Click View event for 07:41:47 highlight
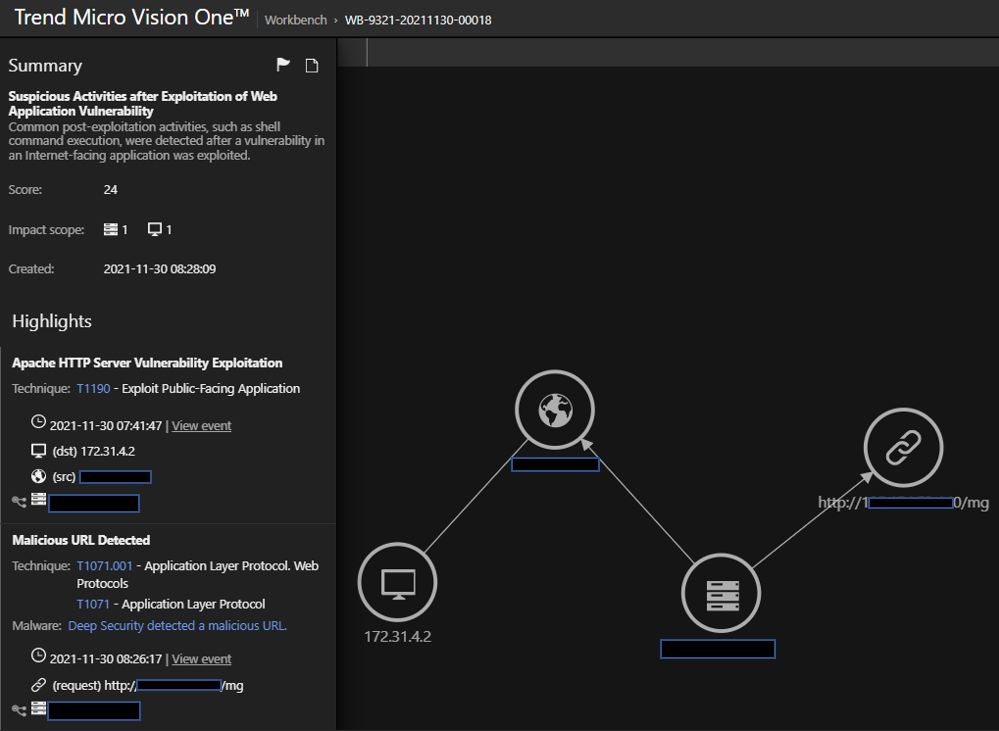Image resolution: width=999 pixels, height=731 pixels. [x=201, y=426]
